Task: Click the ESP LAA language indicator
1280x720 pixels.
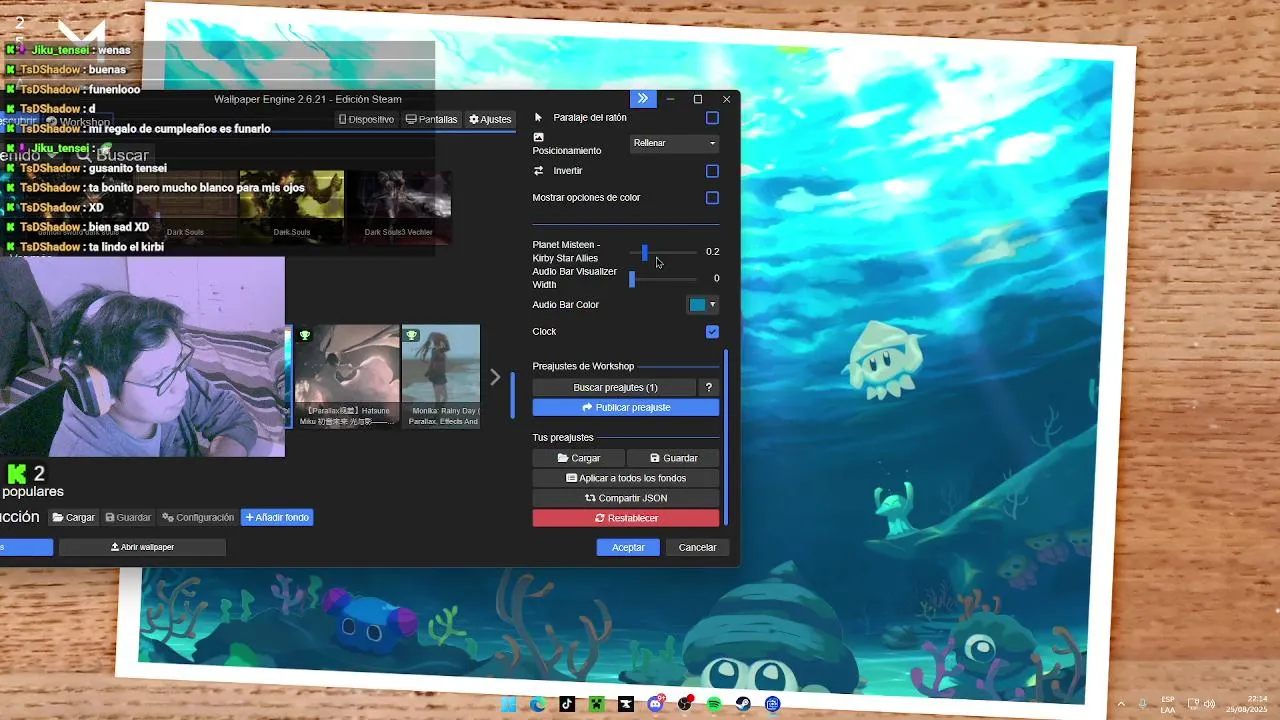Action: tap(1168, 704)
